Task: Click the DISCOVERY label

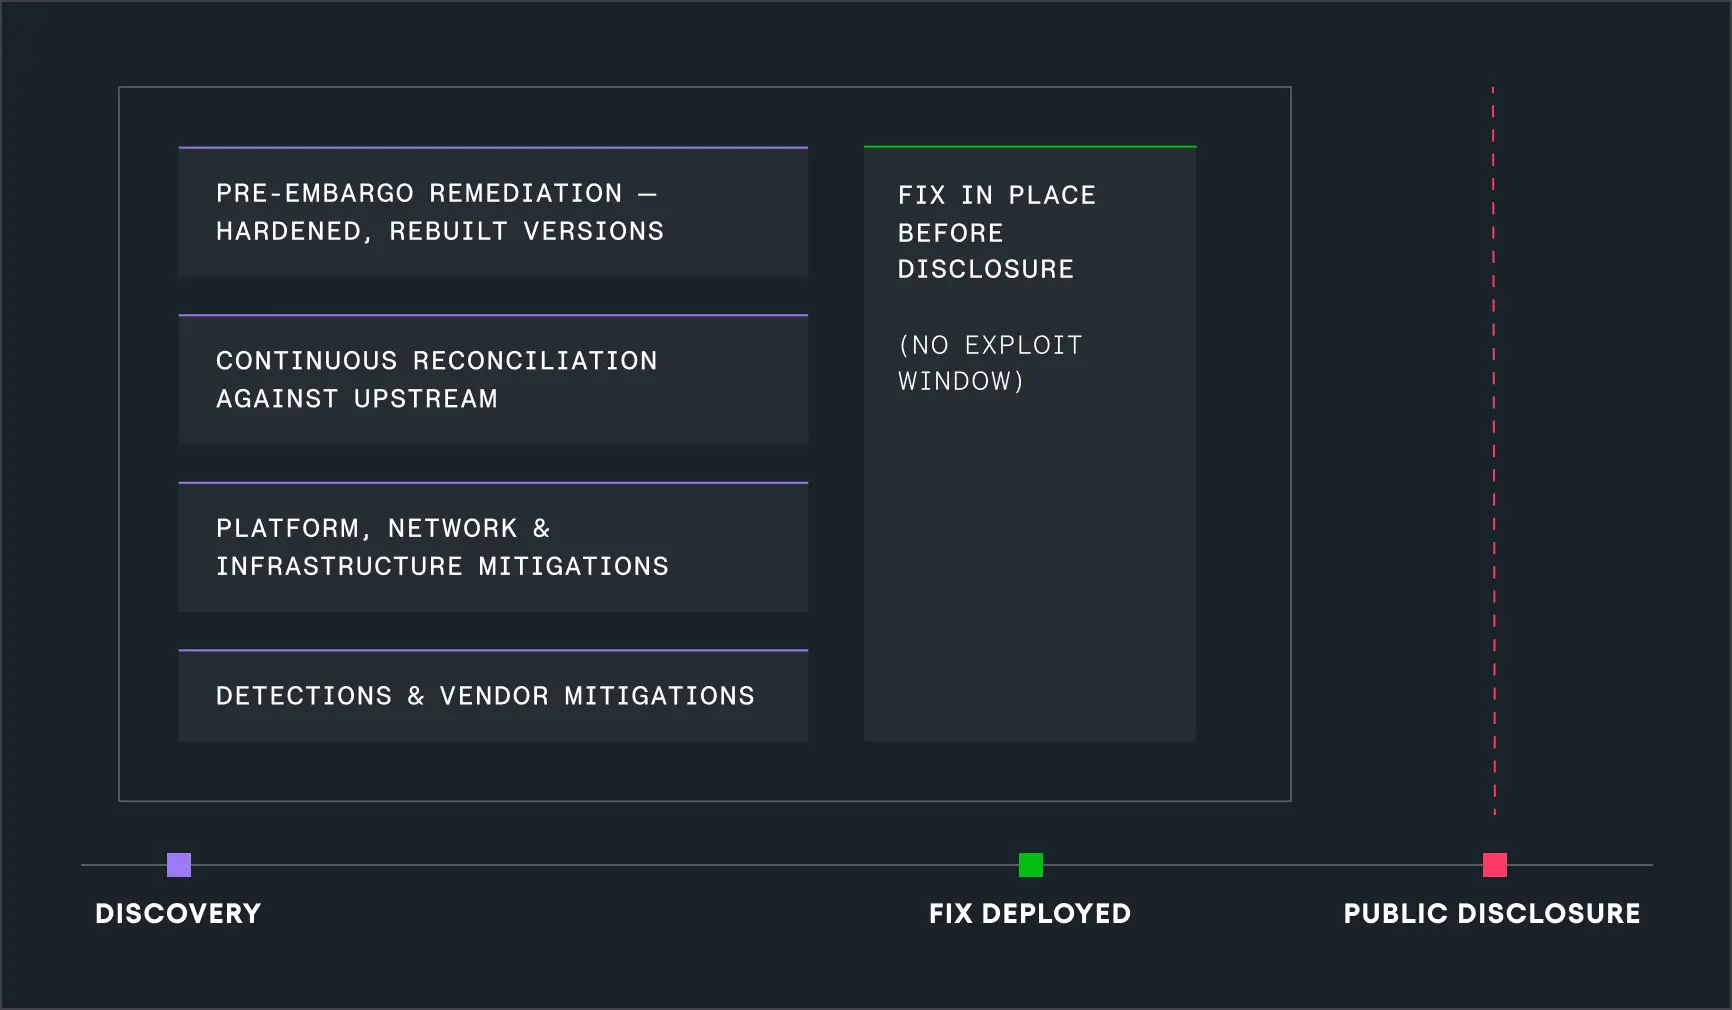Action: [x=178, y=913]
